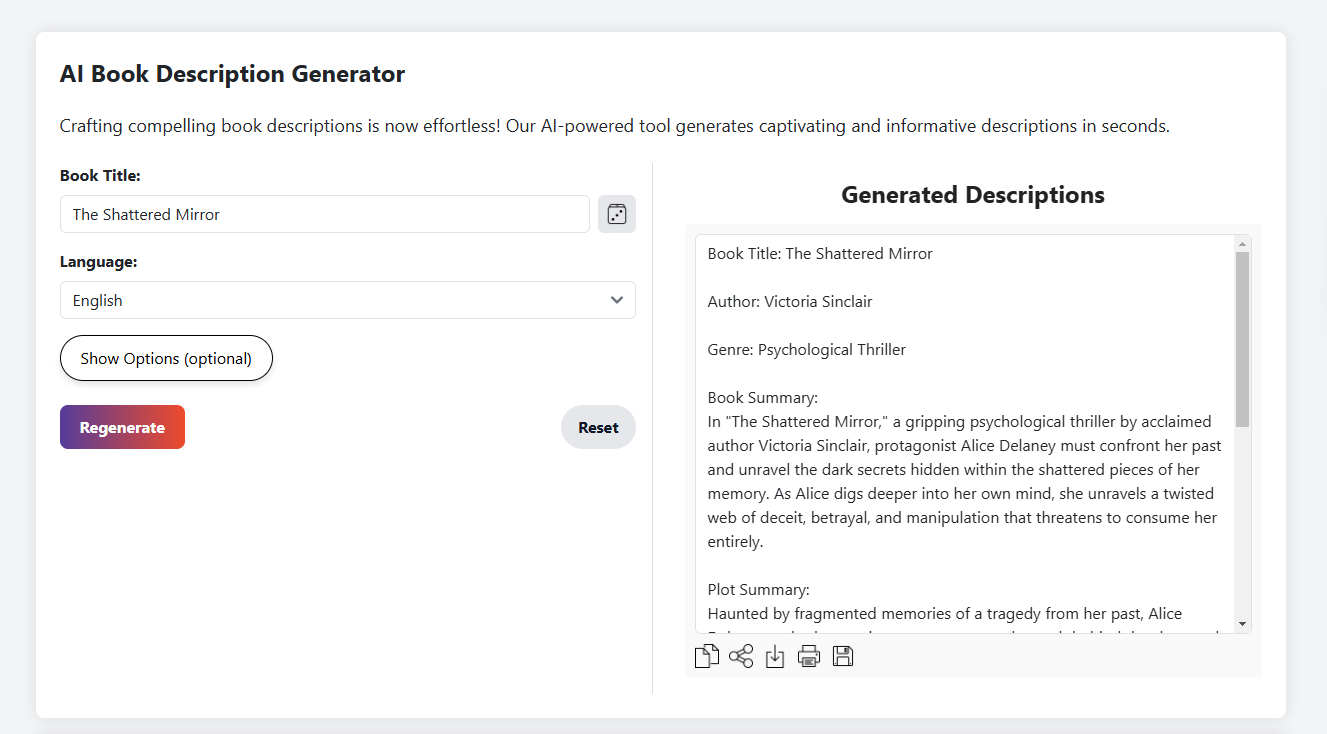Click the scrollbar up arrow in description box
1327x734 pixels.
click(1243, 244)
